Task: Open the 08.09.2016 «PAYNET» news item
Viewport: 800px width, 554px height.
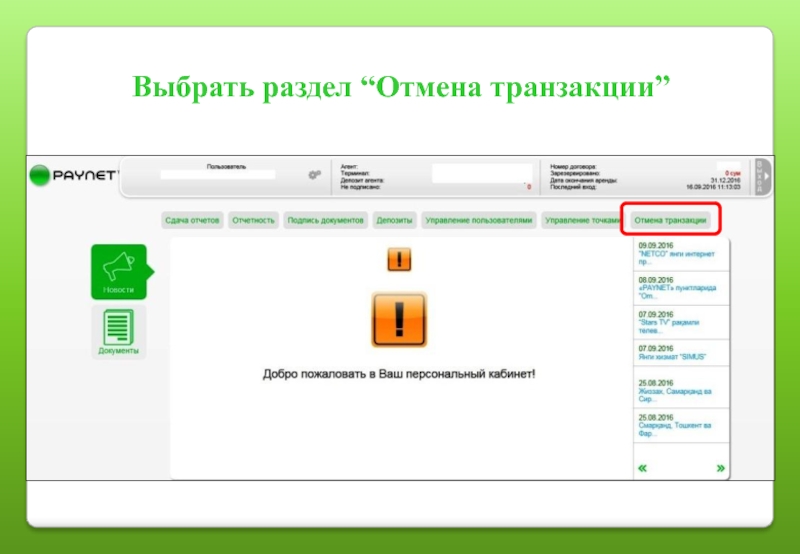Action: (681, 288)
